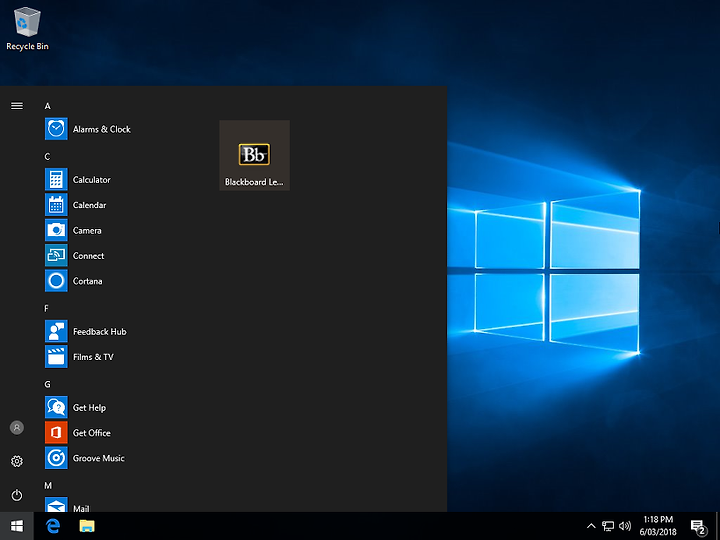Click the letter C section header
The image size is (720, 540).
(x=47, y=157)
